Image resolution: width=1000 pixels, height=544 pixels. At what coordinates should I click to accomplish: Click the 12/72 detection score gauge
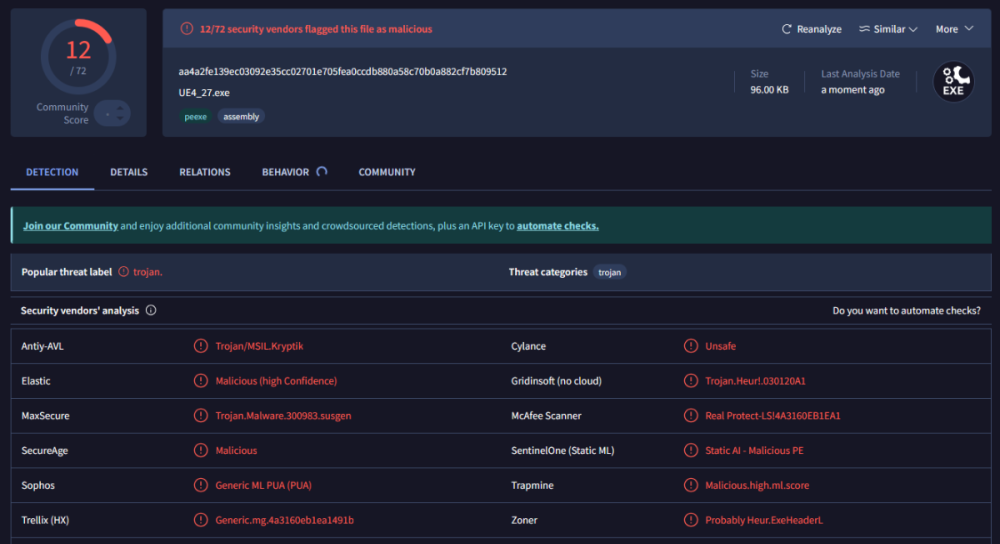tap(78, 55)
